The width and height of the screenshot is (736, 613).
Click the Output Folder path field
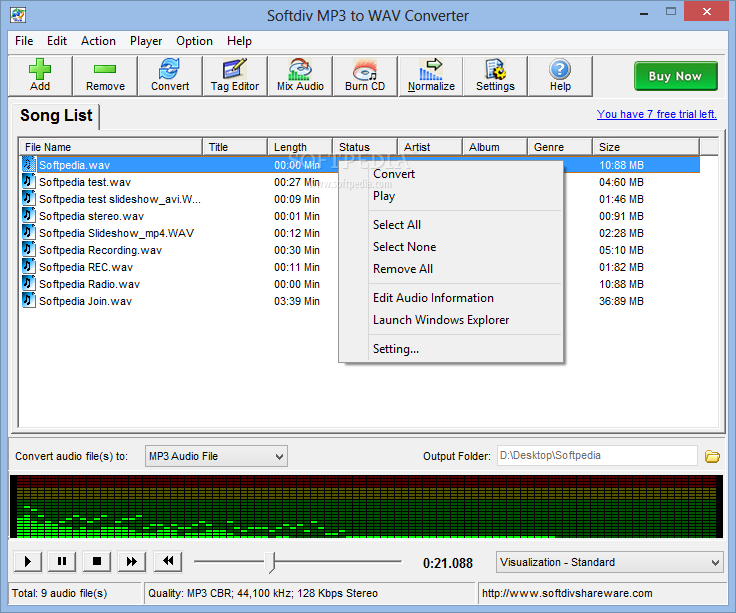coord(597,455)
